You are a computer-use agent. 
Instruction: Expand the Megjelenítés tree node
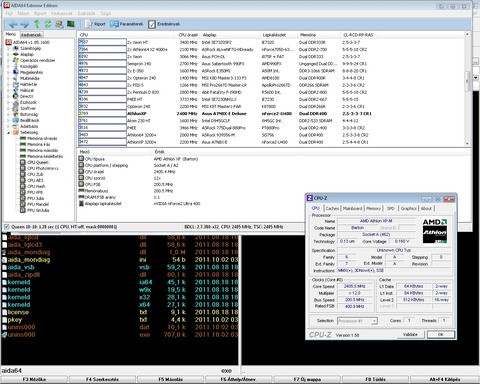click(8, 72)
